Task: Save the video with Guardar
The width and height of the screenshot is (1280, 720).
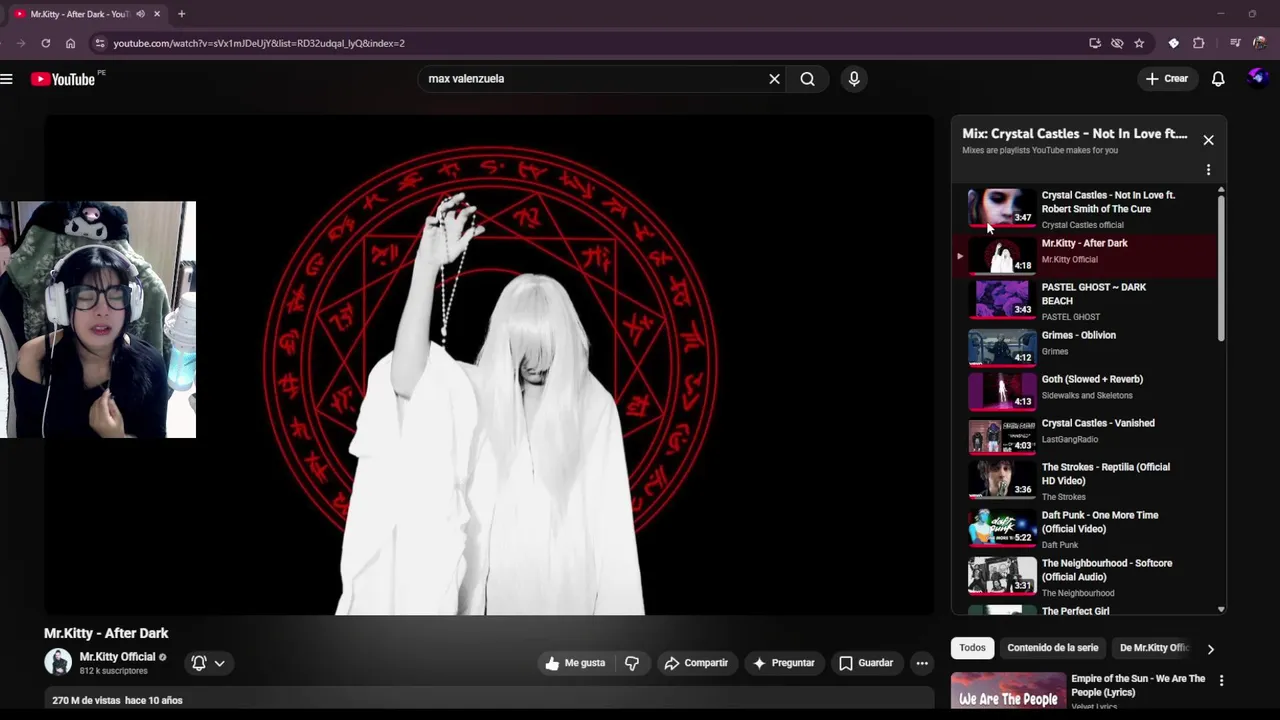Action: pos(866,663)
